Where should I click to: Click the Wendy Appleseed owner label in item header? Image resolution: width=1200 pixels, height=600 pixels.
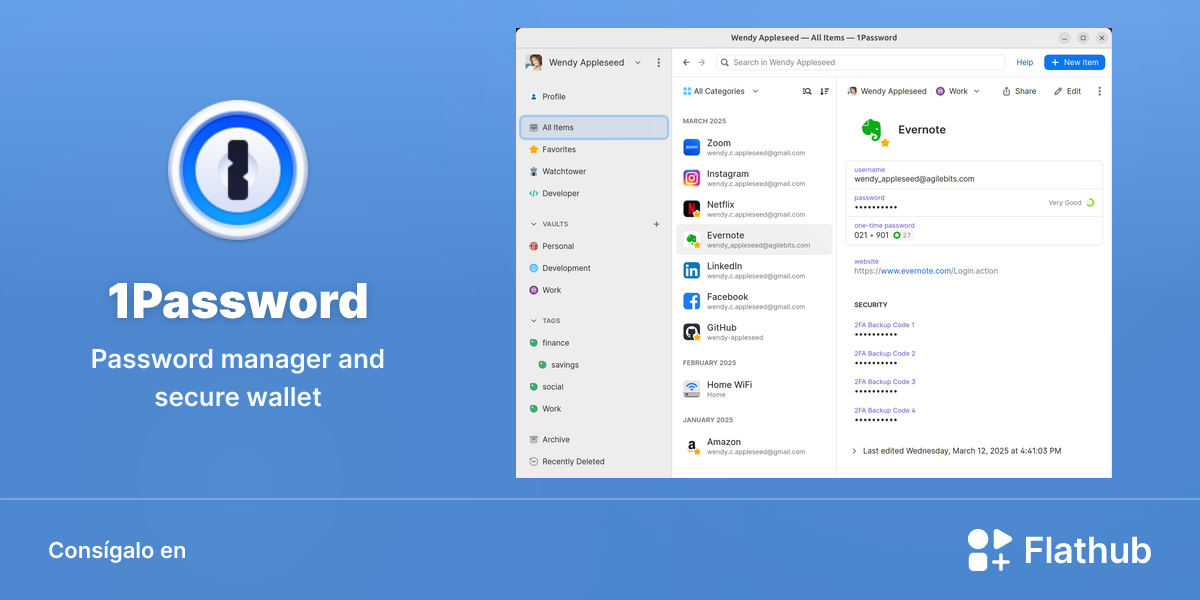887,91
